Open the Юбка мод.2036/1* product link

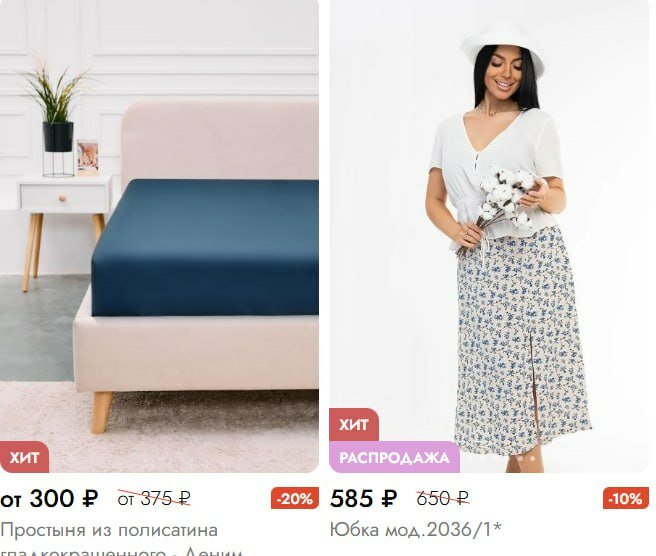(415, 530)
